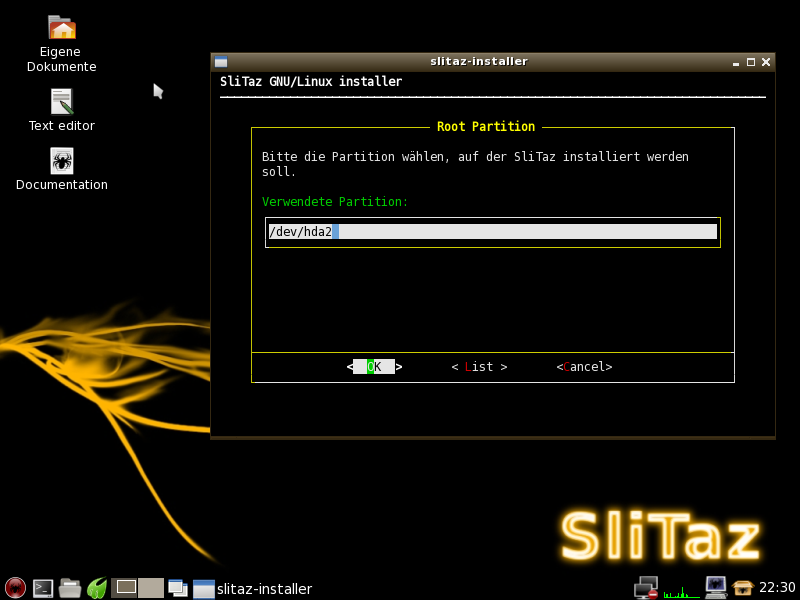This screenshot has height=600, width=800.
Task: Open the slitaz-installer window menu icon
Action: point(221,62)
